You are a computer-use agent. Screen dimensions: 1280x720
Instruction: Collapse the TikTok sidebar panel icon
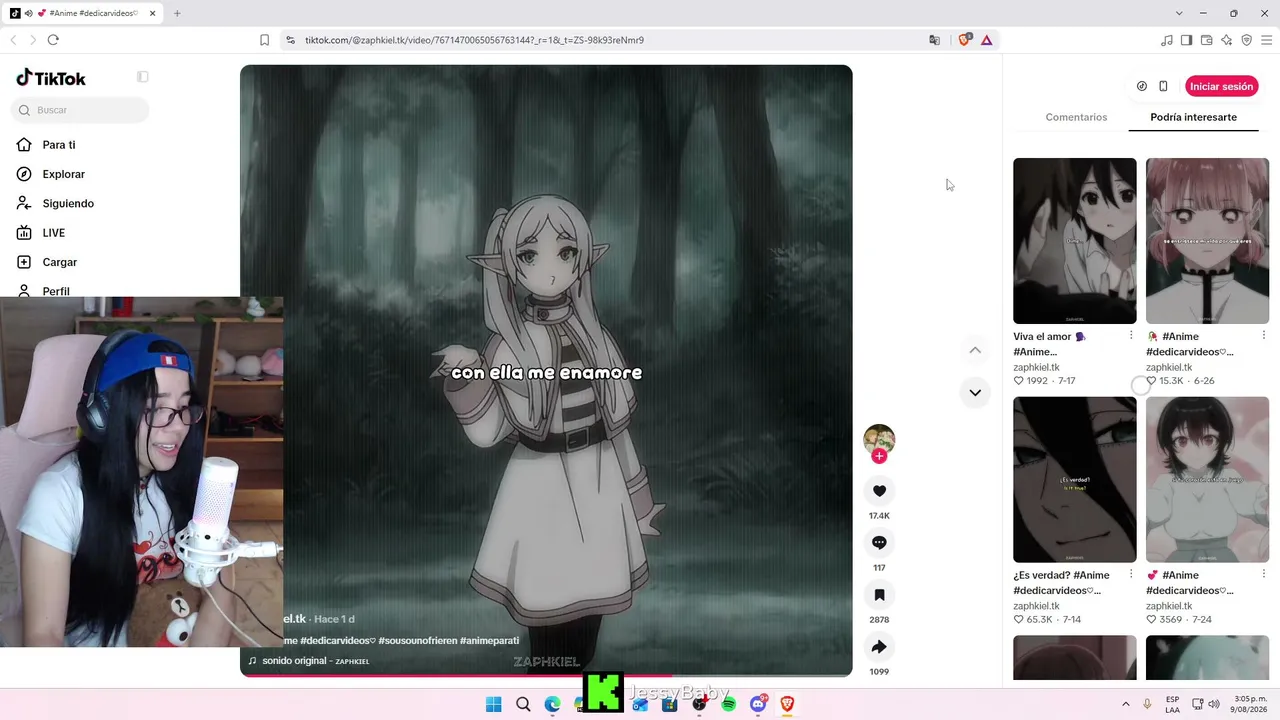click(x=143, y=77)
